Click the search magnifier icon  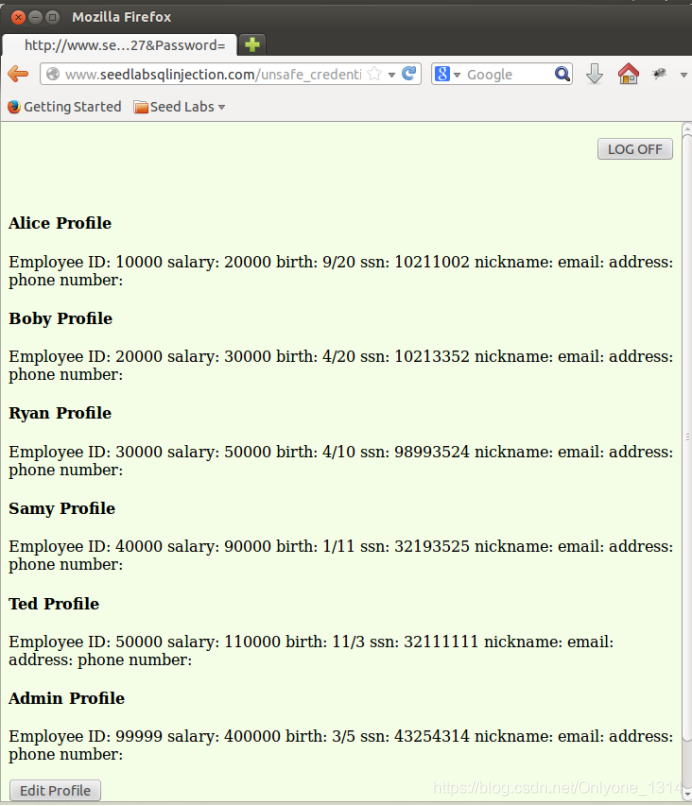click(x=562, y=74)
